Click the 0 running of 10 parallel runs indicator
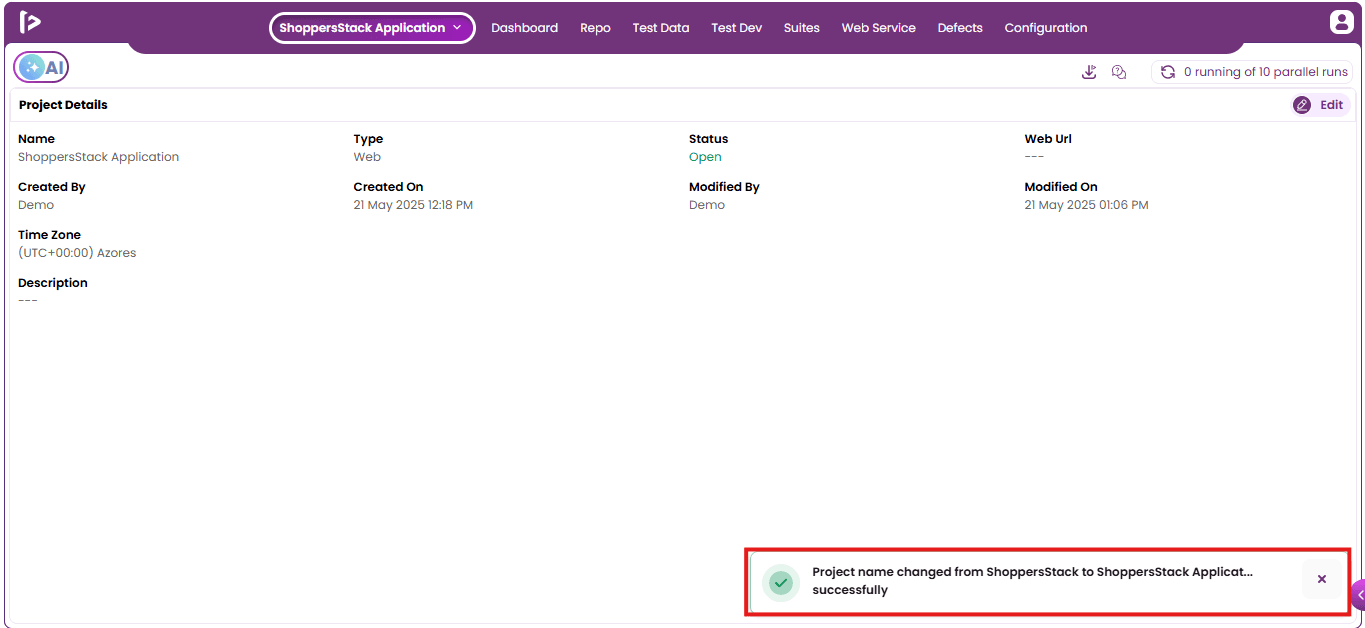 coord(1252,72)
